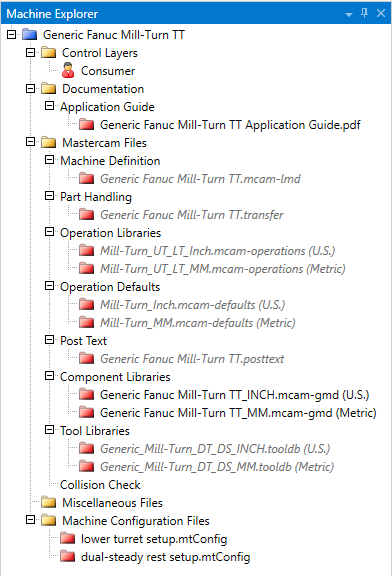The width and height of the screenshot is (392, 576).
Task: Select the Tool Libraries label
Action: point(95,431)
